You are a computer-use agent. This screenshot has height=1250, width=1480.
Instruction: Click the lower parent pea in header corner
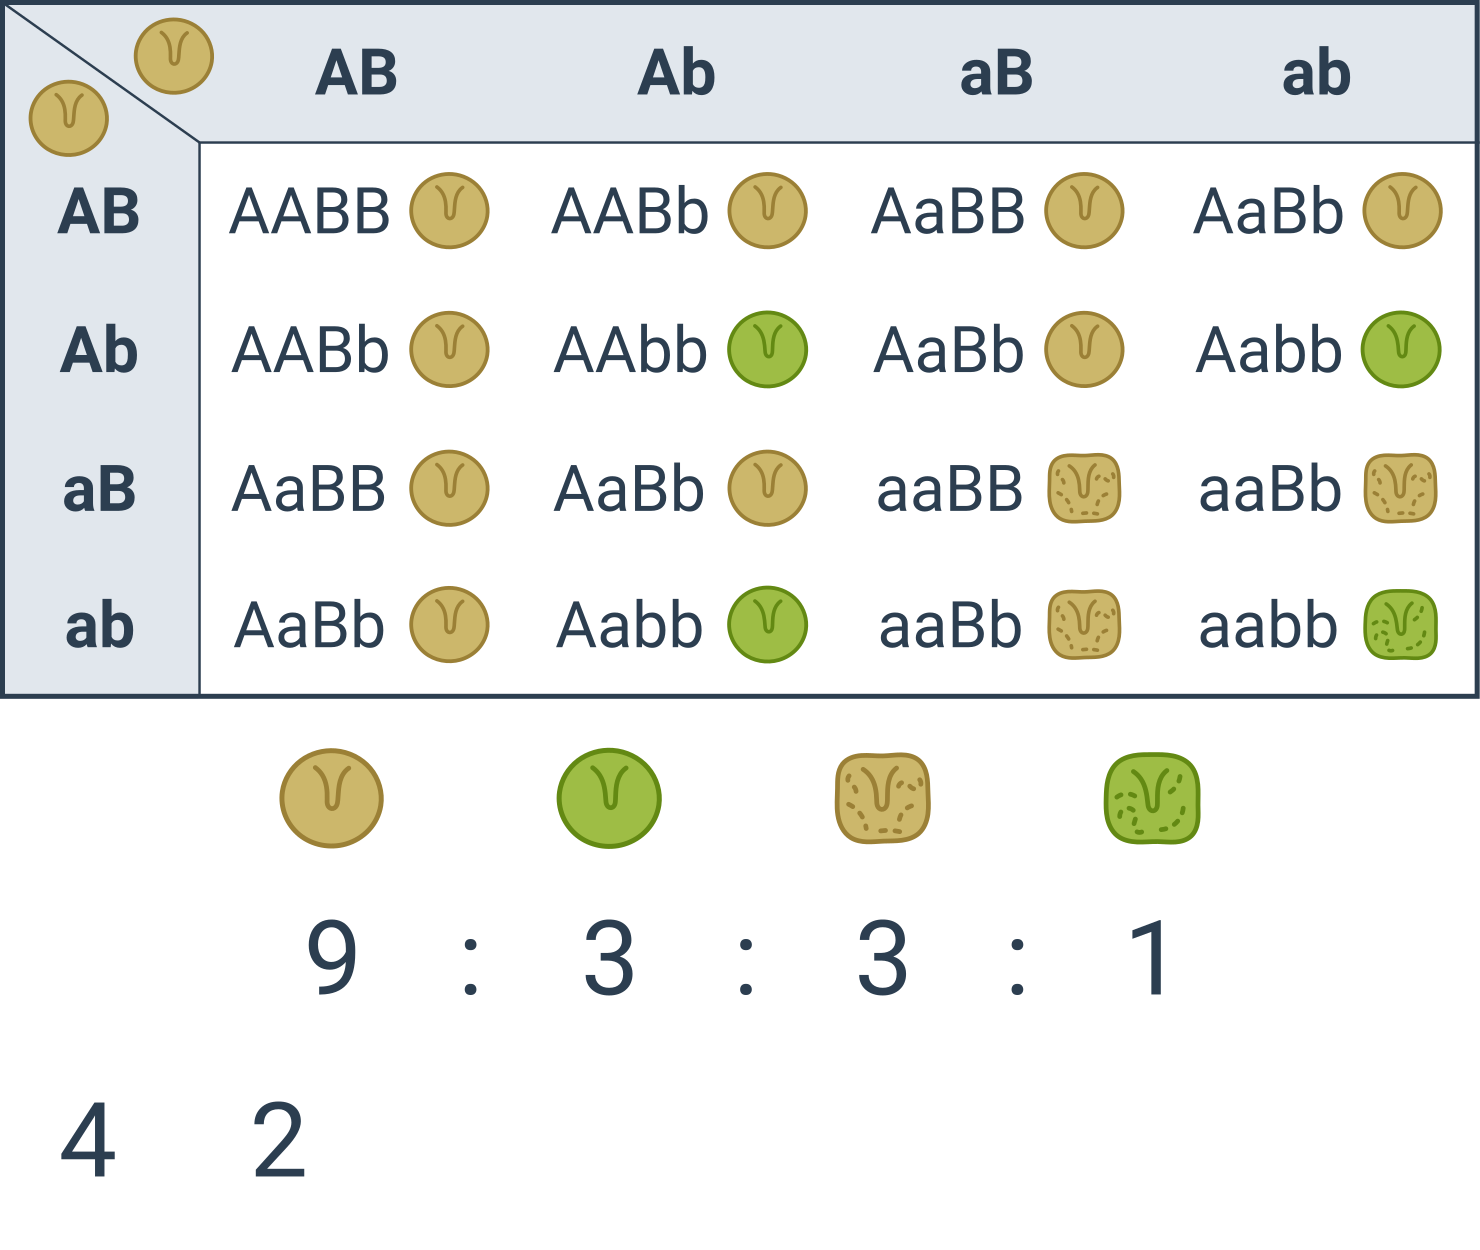click(69, 118)
